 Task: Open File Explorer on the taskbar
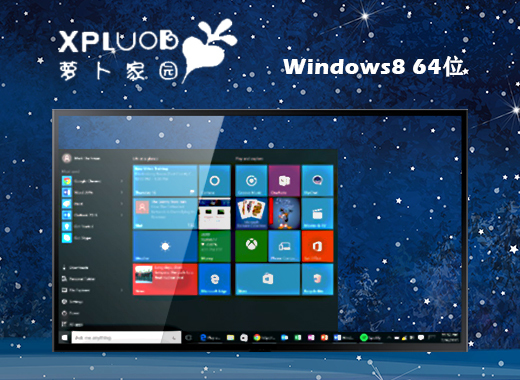(x=230, y=338)
